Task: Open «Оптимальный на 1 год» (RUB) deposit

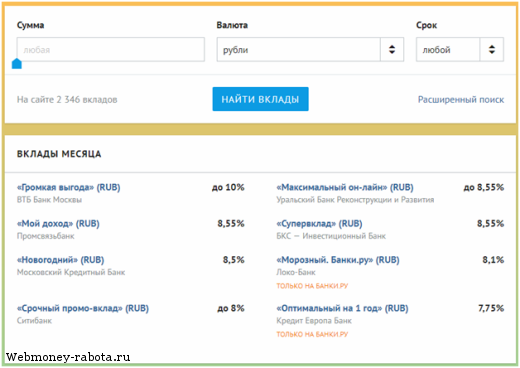Action: pos(342,308)
